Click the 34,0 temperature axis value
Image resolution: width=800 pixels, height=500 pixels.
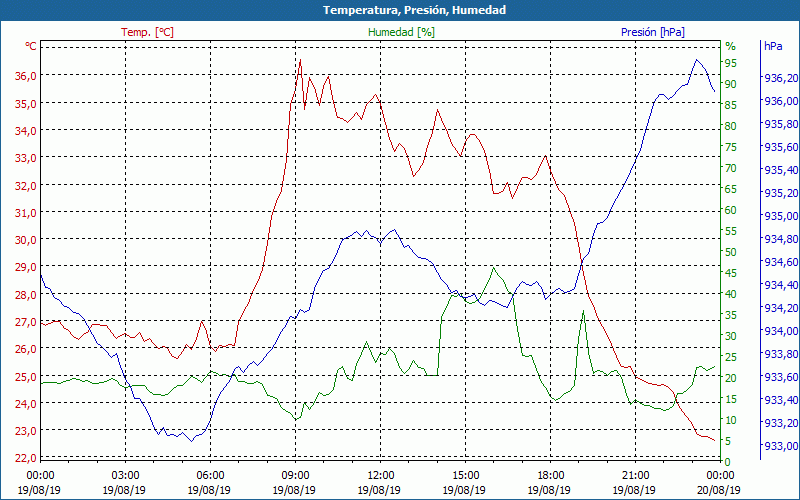25,130
